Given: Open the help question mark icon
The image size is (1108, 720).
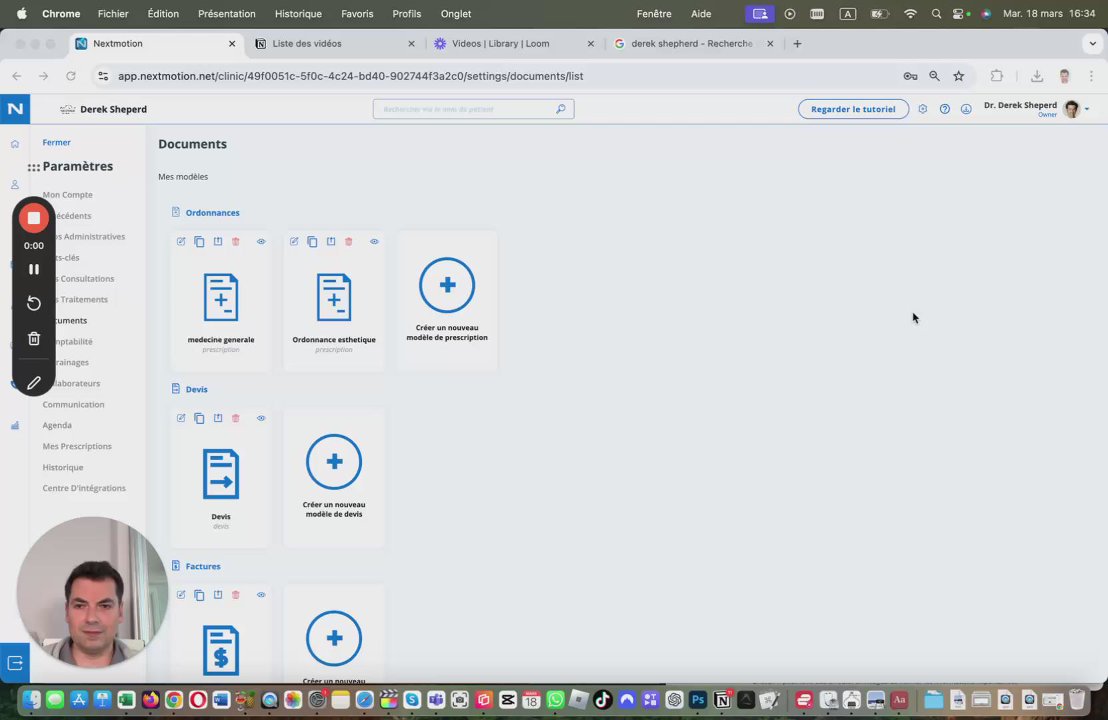Looking at the screenshot, I should pyautogui.click(x=944, y=109).
